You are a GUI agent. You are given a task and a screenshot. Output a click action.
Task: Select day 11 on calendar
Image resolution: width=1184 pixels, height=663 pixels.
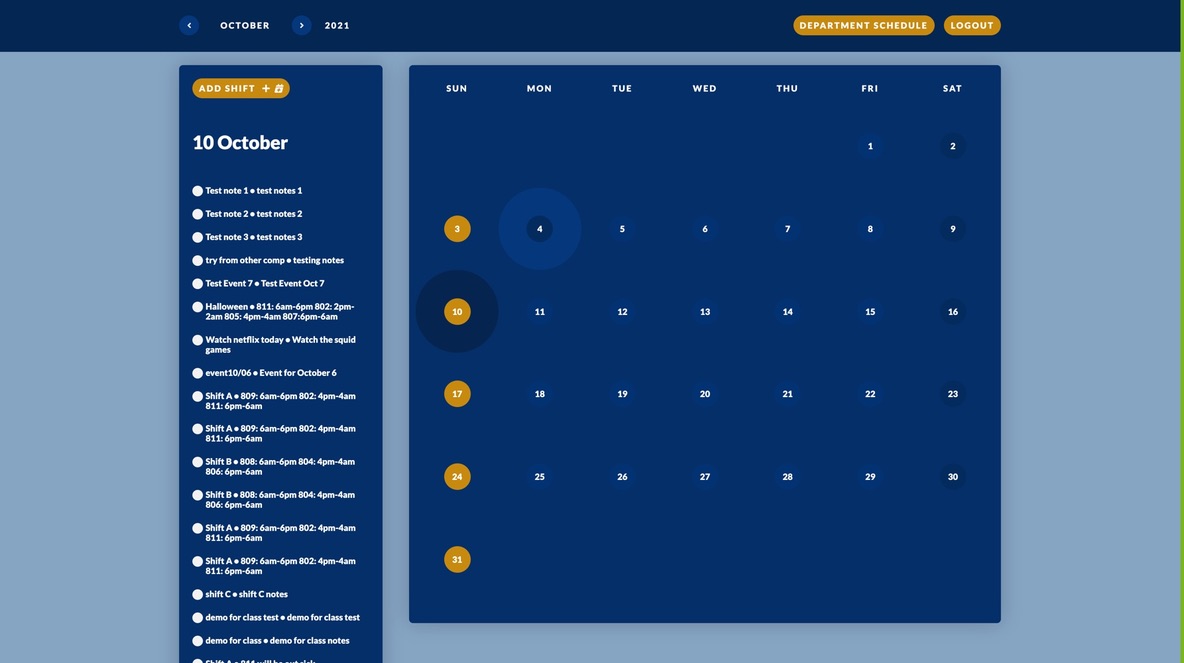tap(539, 312)
